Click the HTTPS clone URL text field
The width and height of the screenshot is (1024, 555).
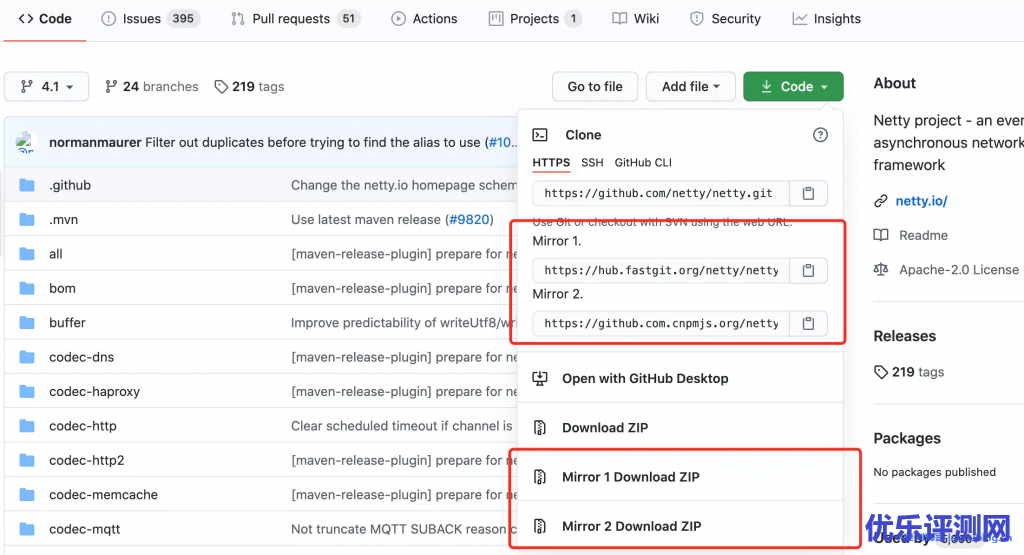(x=661, y=193)
